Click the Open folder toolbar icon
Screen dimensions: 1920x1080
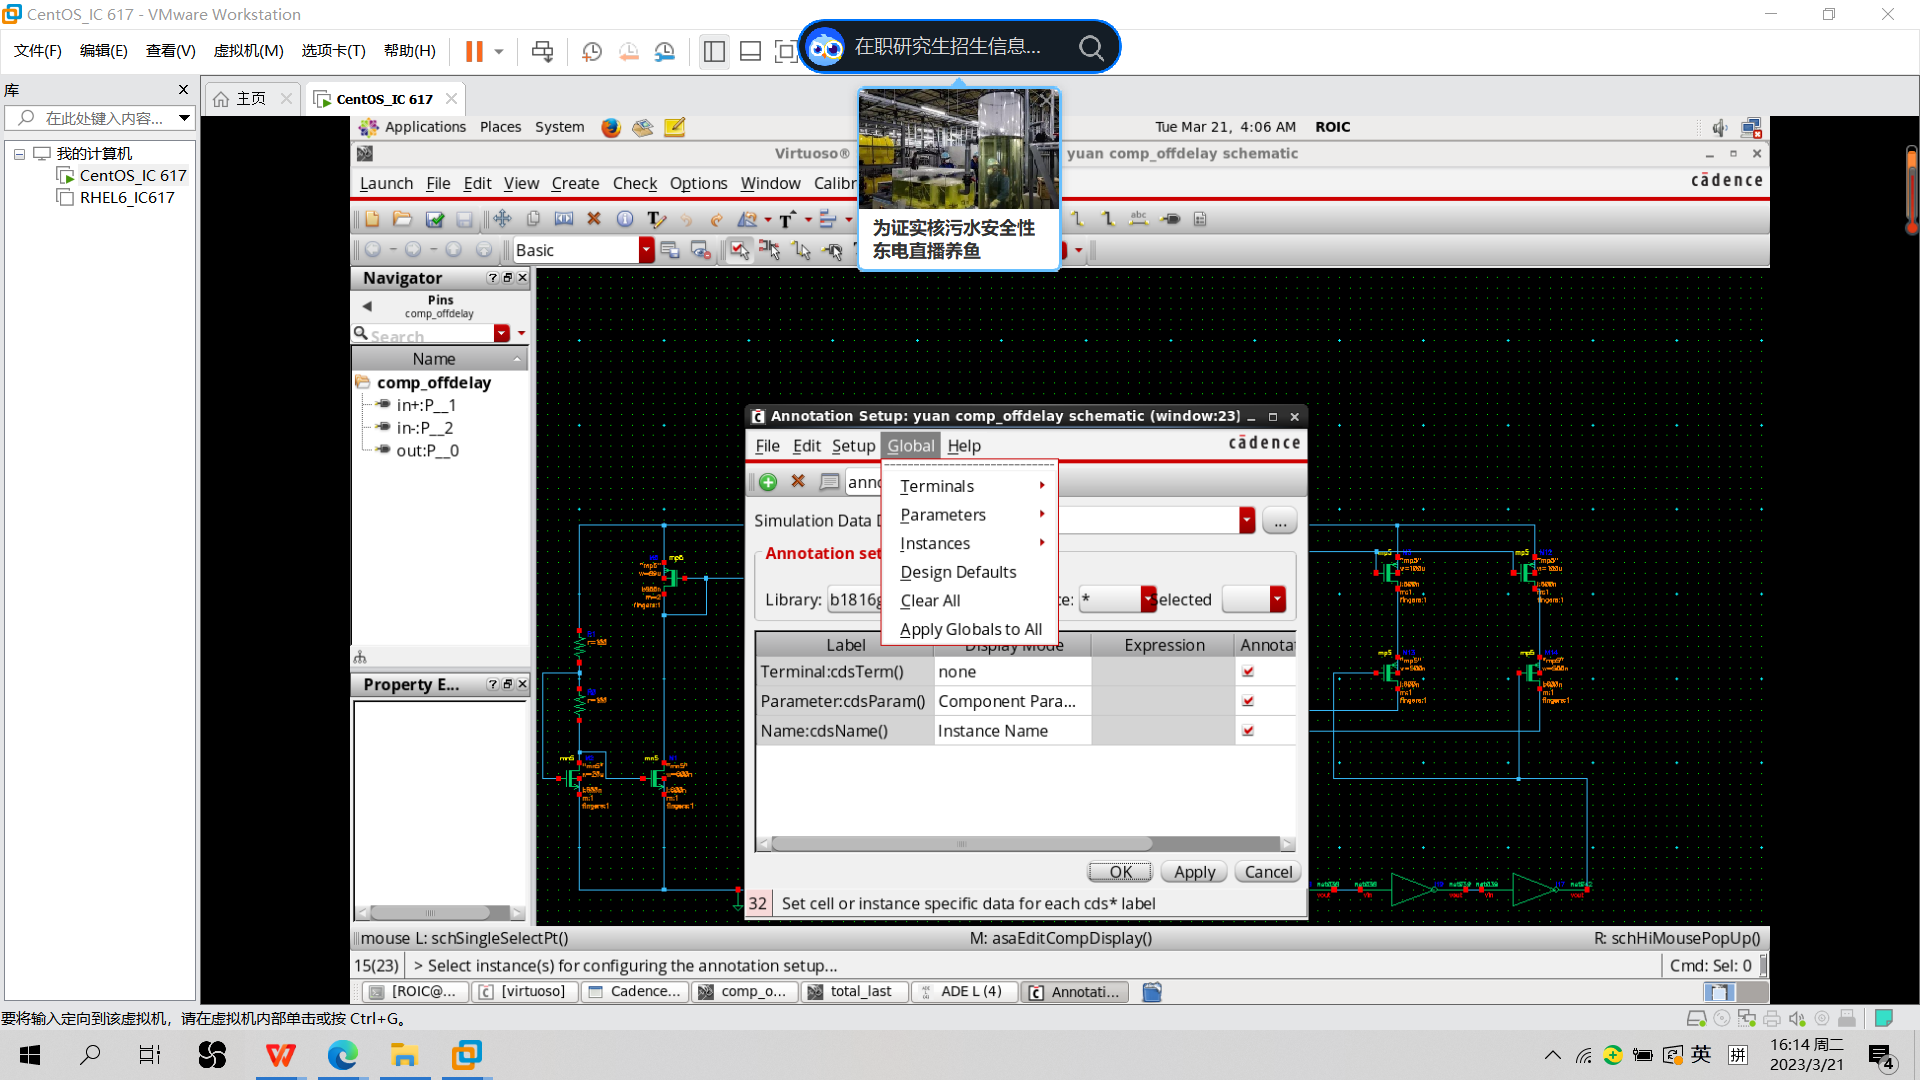click(402, 219)
